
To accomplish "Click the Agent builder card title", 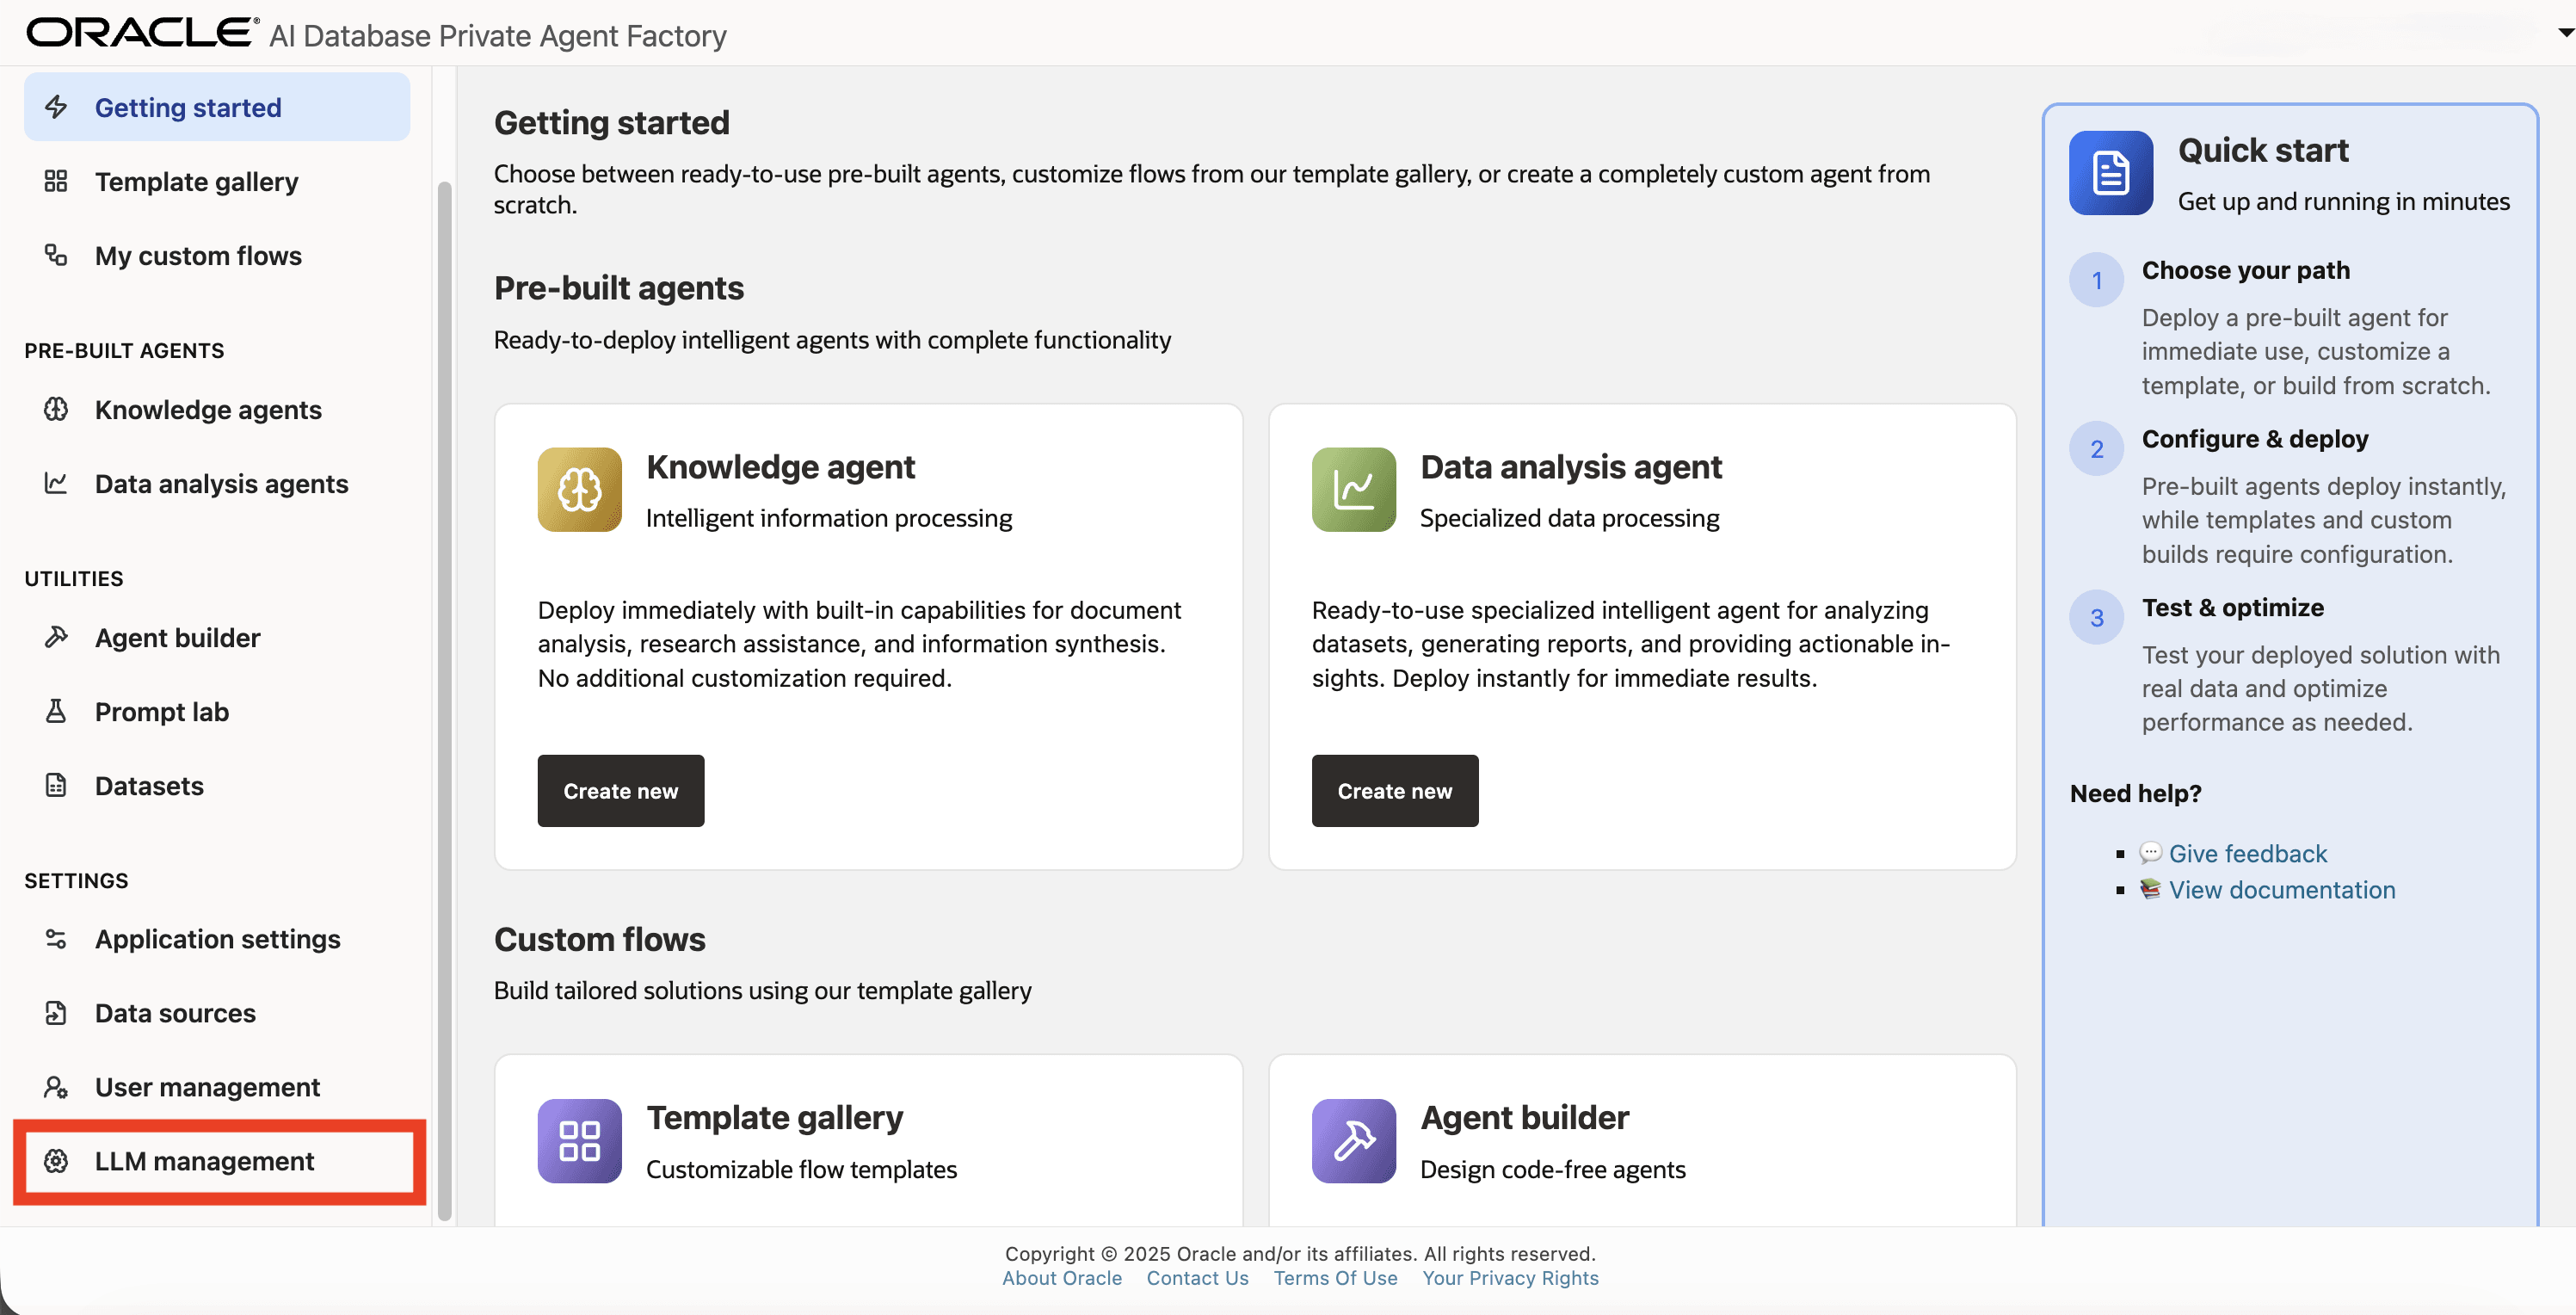I will (x=1524, y=1117).
